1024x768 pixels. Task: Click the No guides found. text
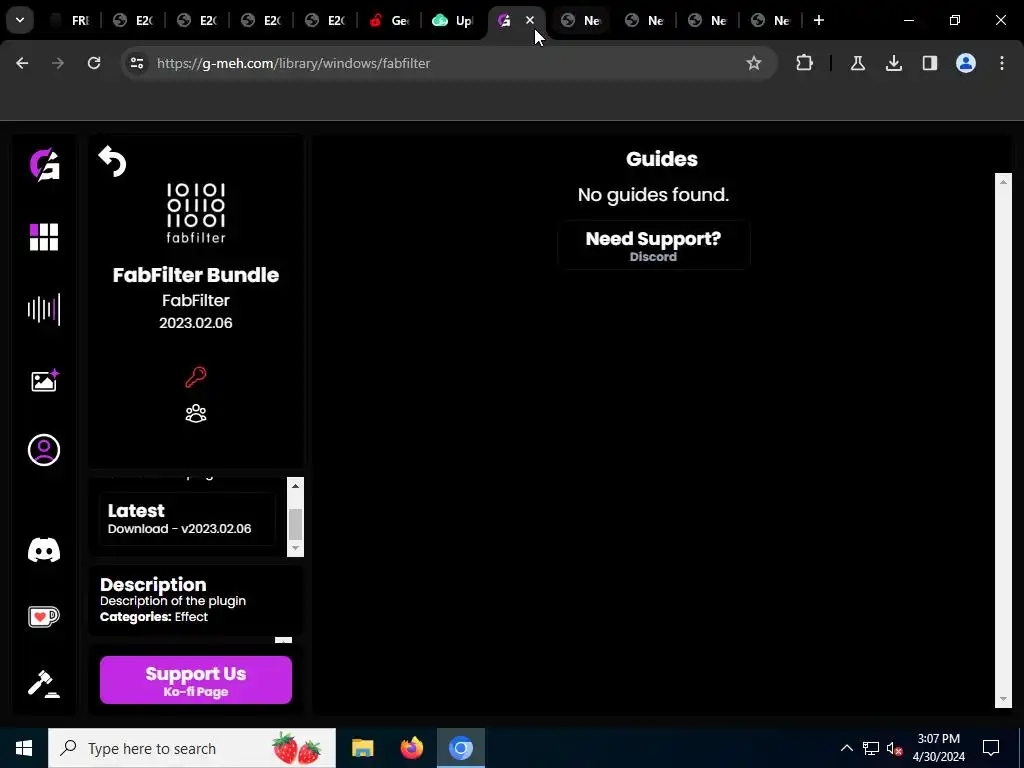tap(653, 195)
